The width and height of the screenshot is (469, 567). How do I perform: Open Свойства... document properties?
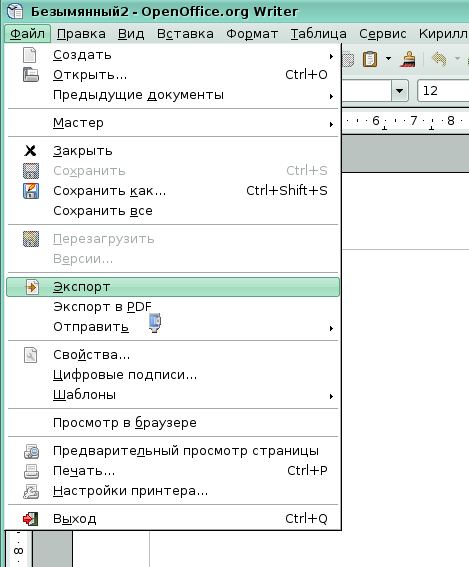pos(173,355)
